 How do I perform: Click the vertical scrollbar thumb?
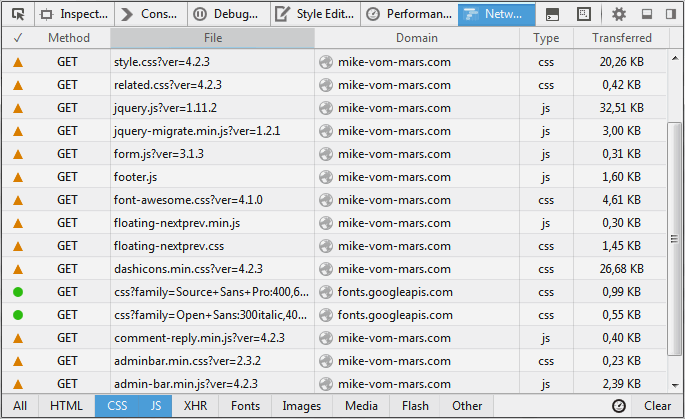click(674, 239)
